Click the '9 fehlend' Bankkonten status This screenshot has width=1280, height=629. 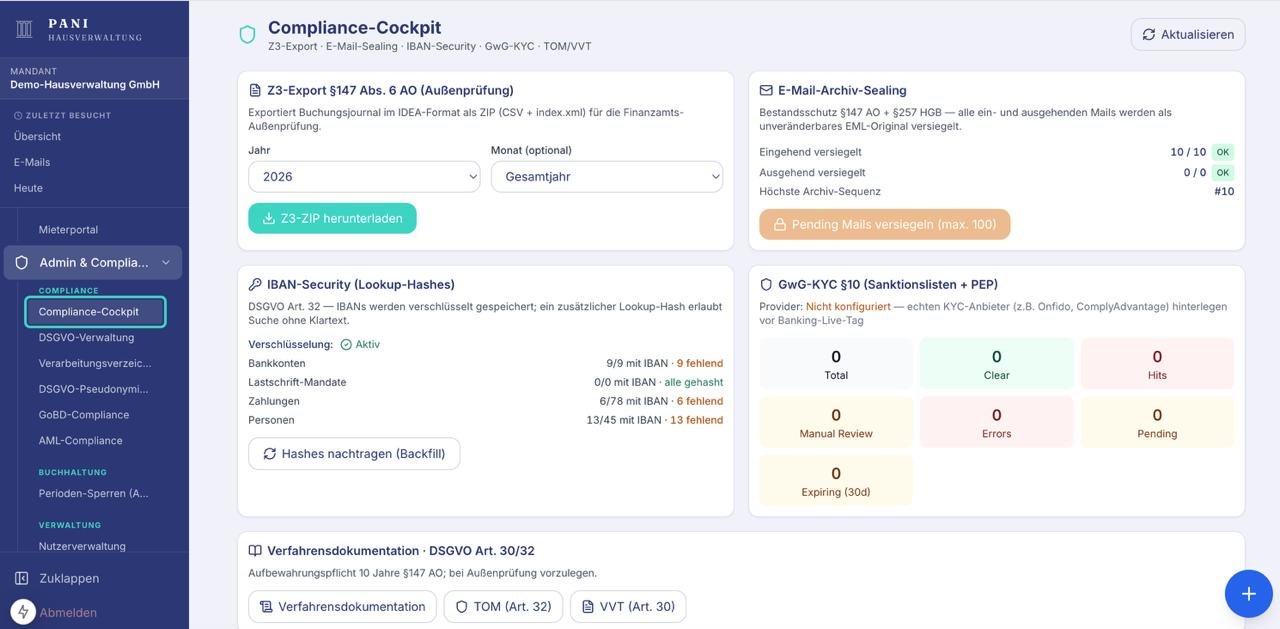coord(700,363)
